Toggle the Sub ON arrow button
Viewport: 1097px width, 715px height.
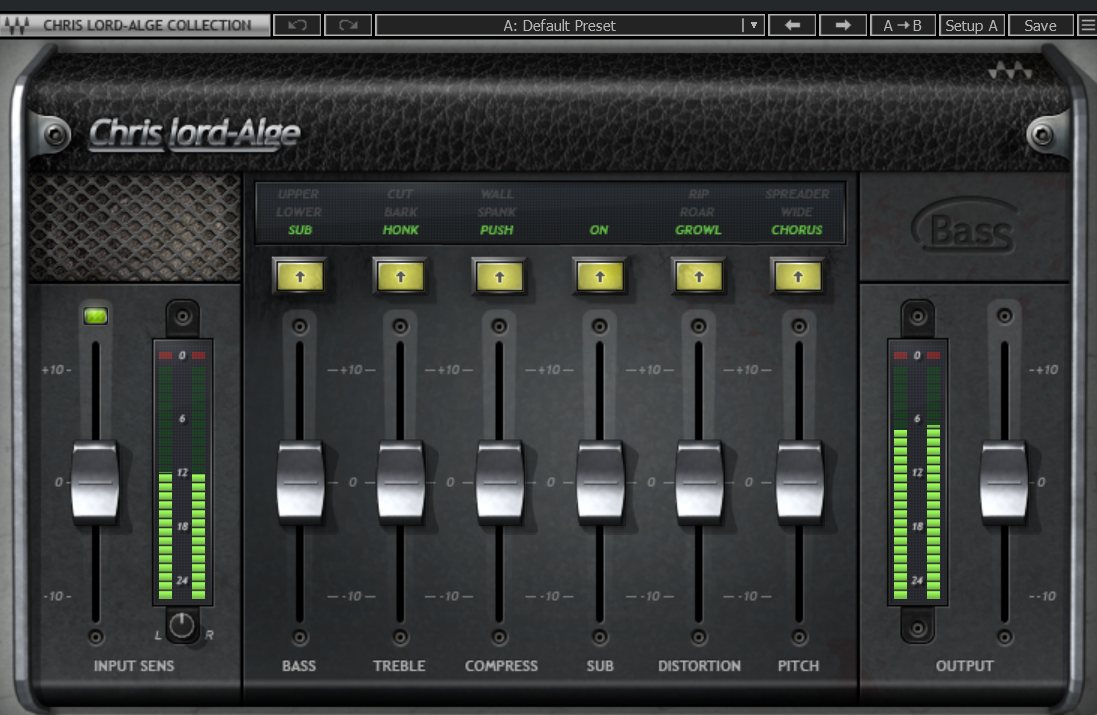[x=600, y=276]
